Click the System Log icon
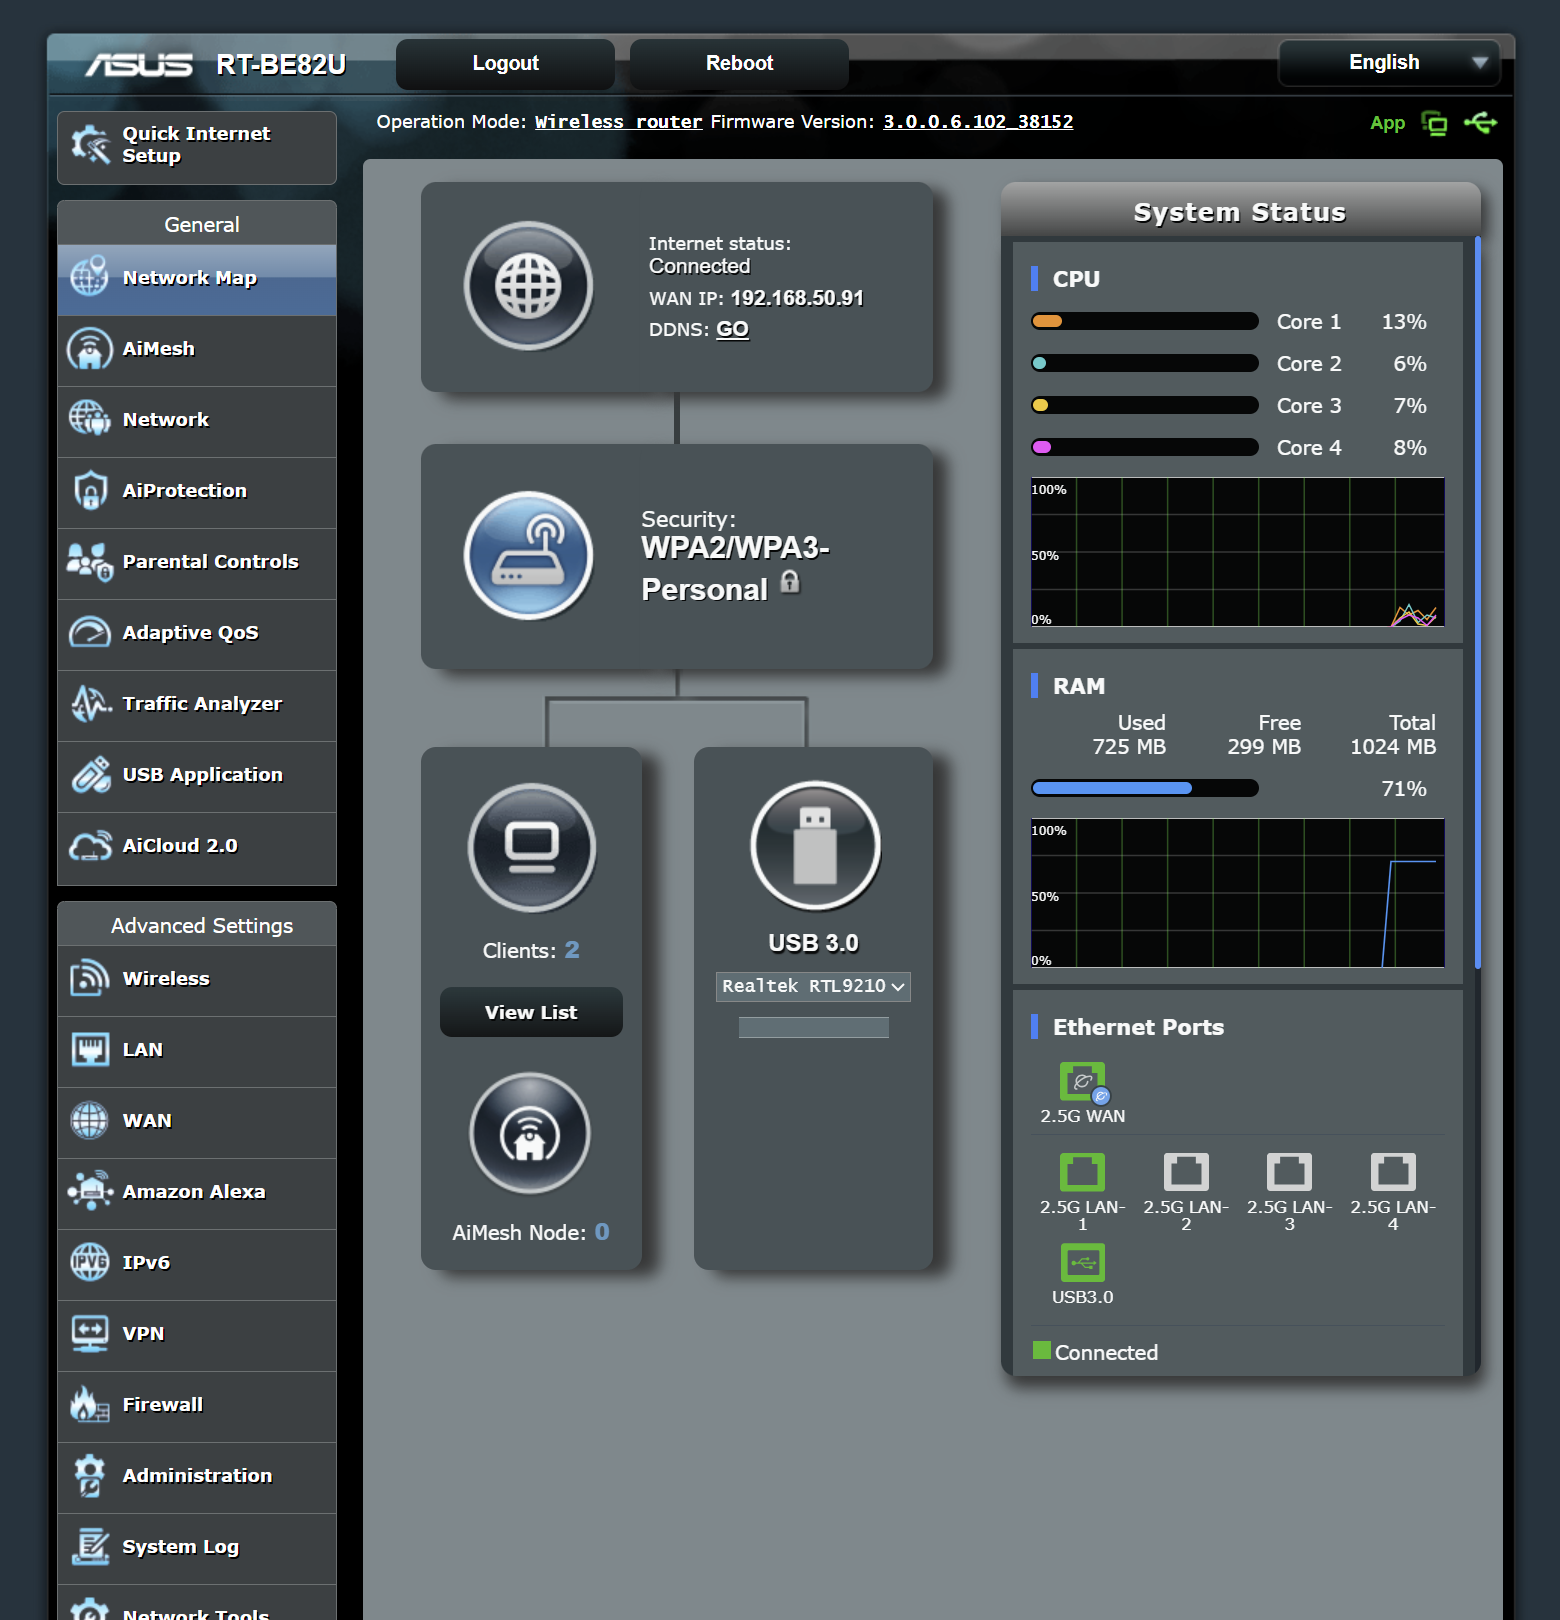1560x1620 pixels. pyautogui.click(x=90, y=1547)
